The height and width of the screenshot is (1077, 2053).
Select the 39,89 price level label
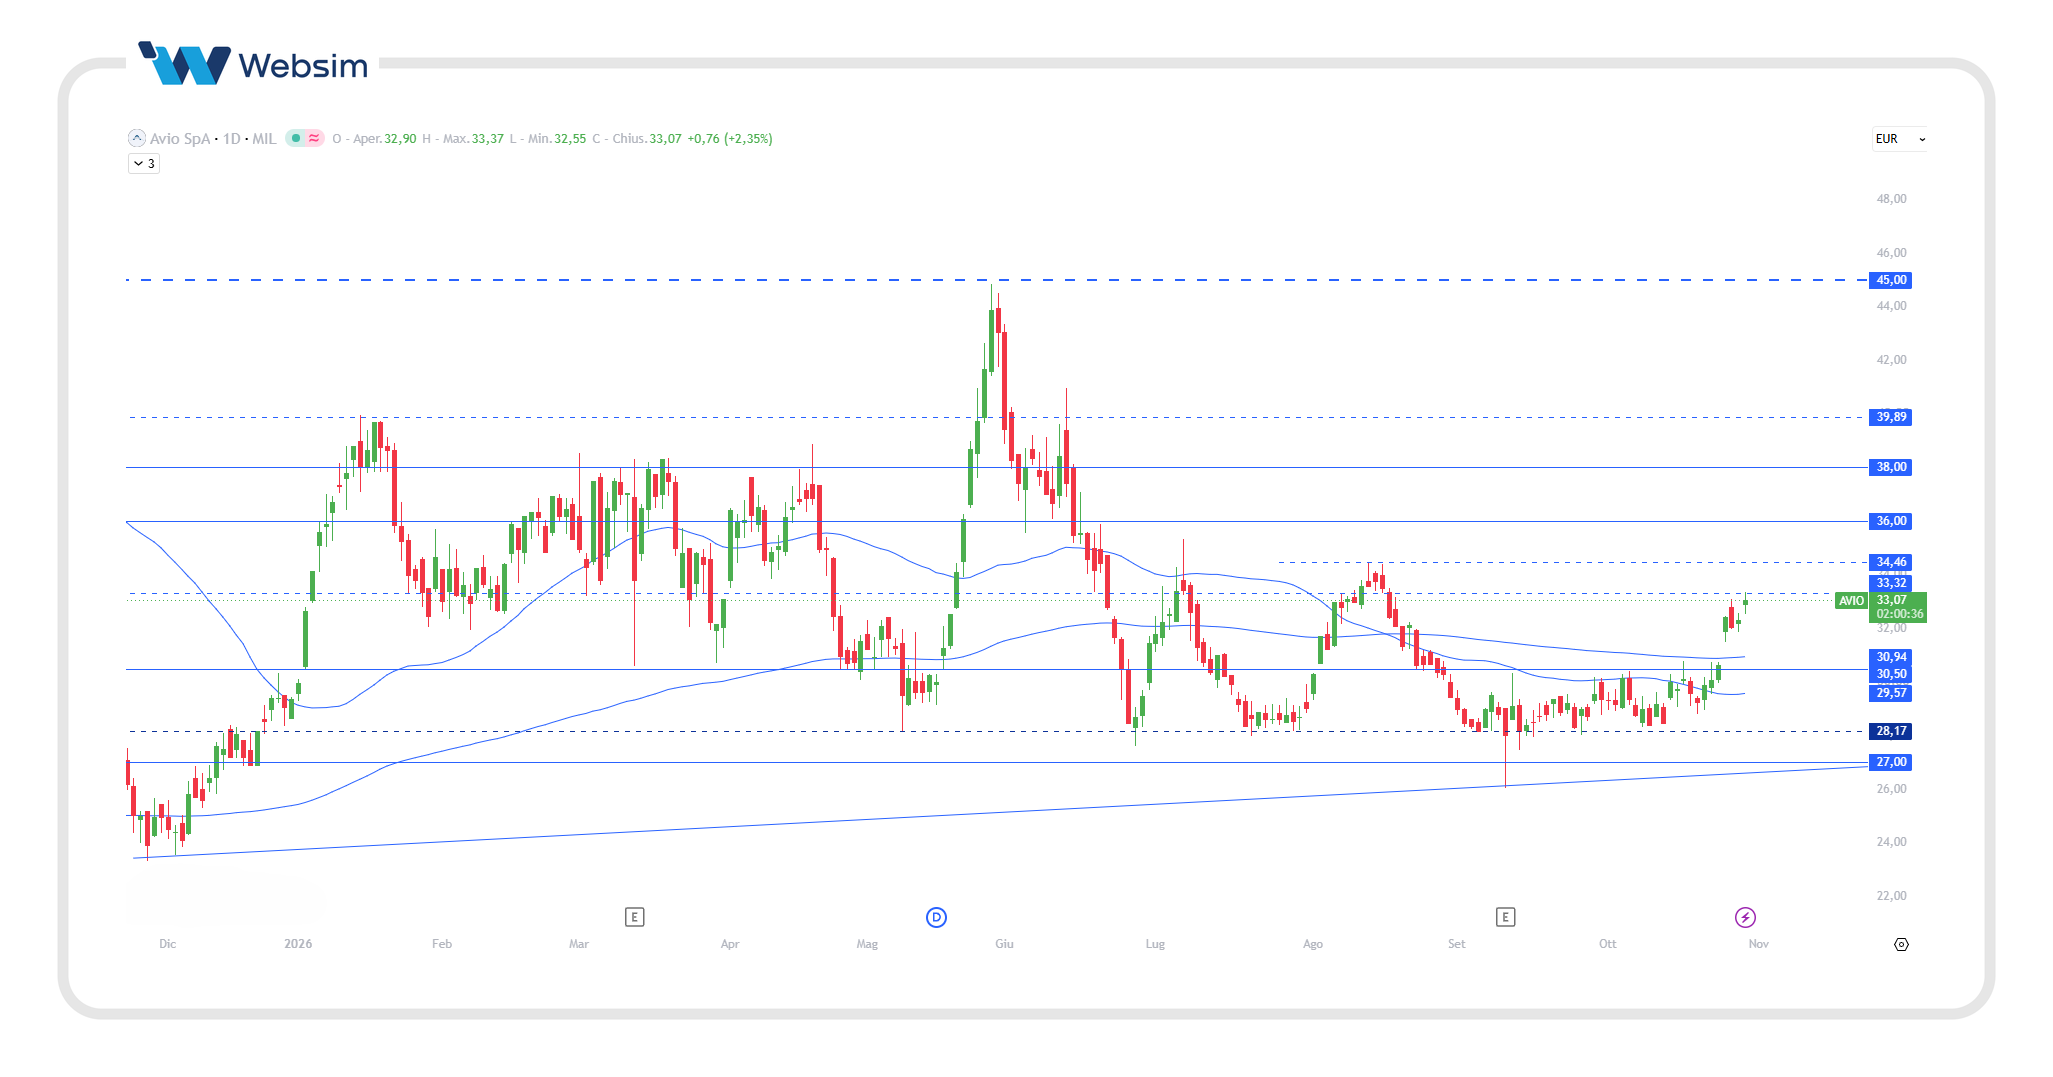pyautogui.click(x=1890, y=417)
